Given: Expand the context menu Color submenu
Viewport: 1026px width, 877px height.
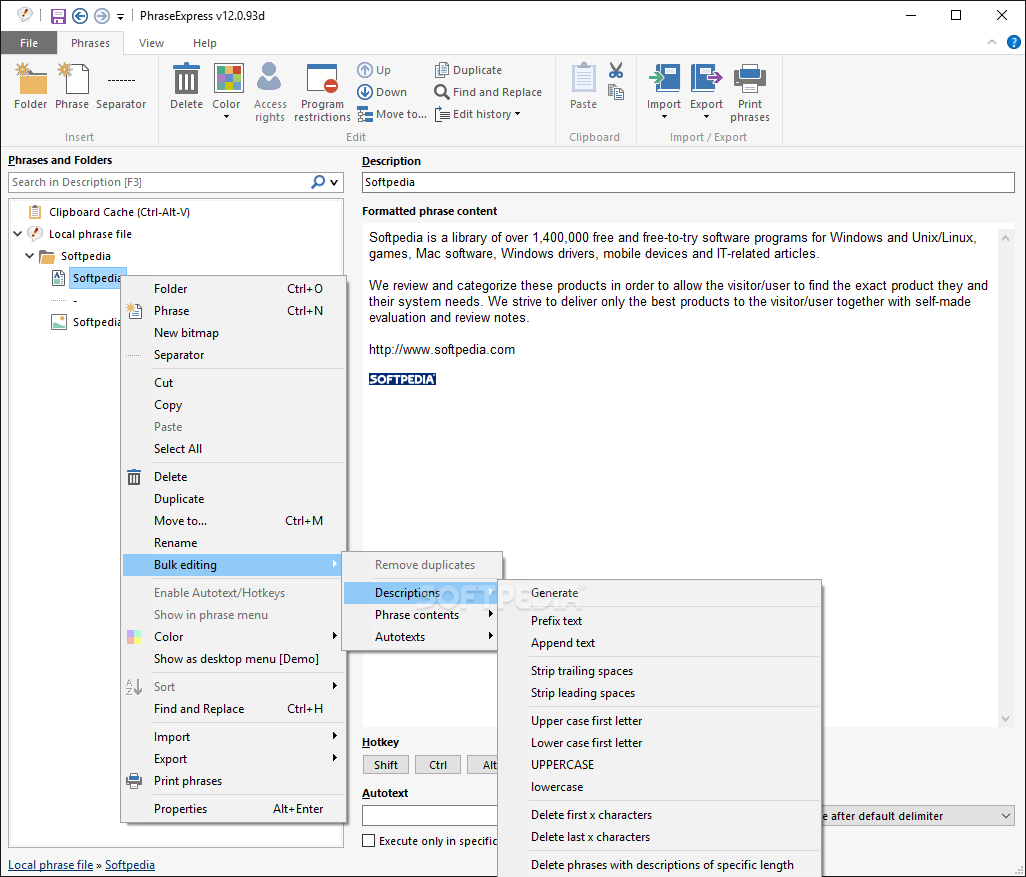Looking at the screenshot, I should click(234, 637).
